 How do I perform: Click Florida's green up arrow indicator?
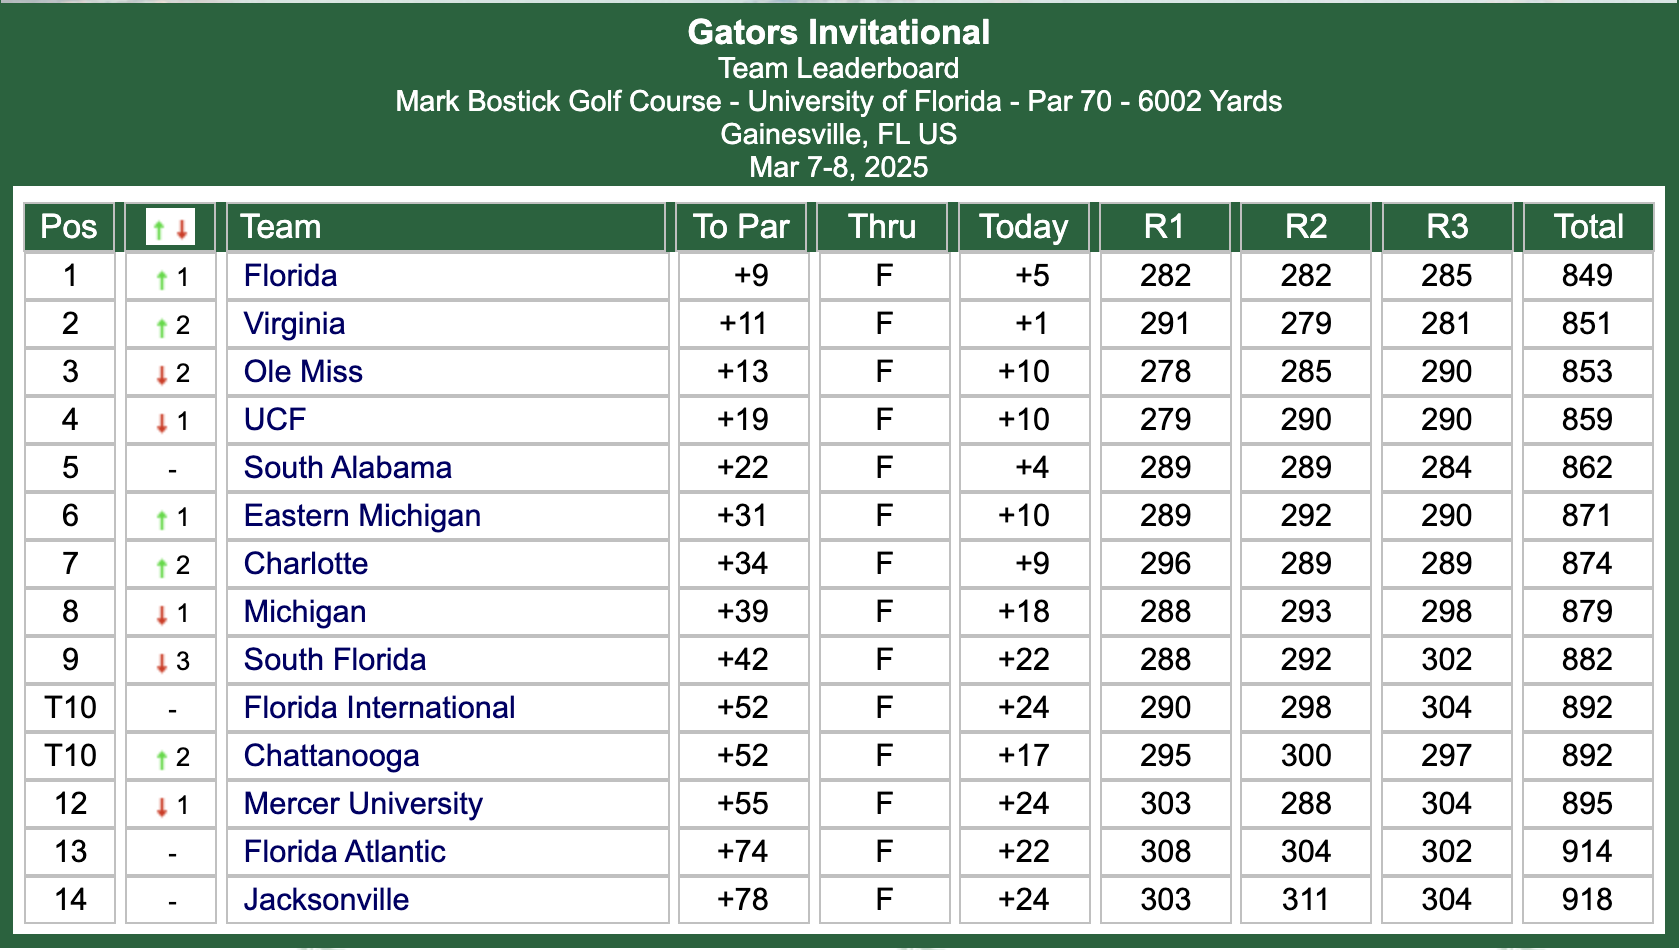(162, 279)
